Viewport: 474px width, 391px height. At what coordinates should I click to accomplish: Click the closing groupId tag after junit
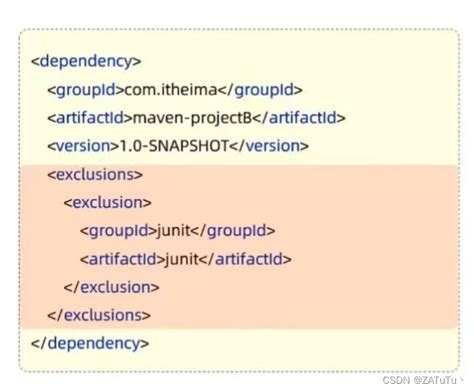(233, 231)
